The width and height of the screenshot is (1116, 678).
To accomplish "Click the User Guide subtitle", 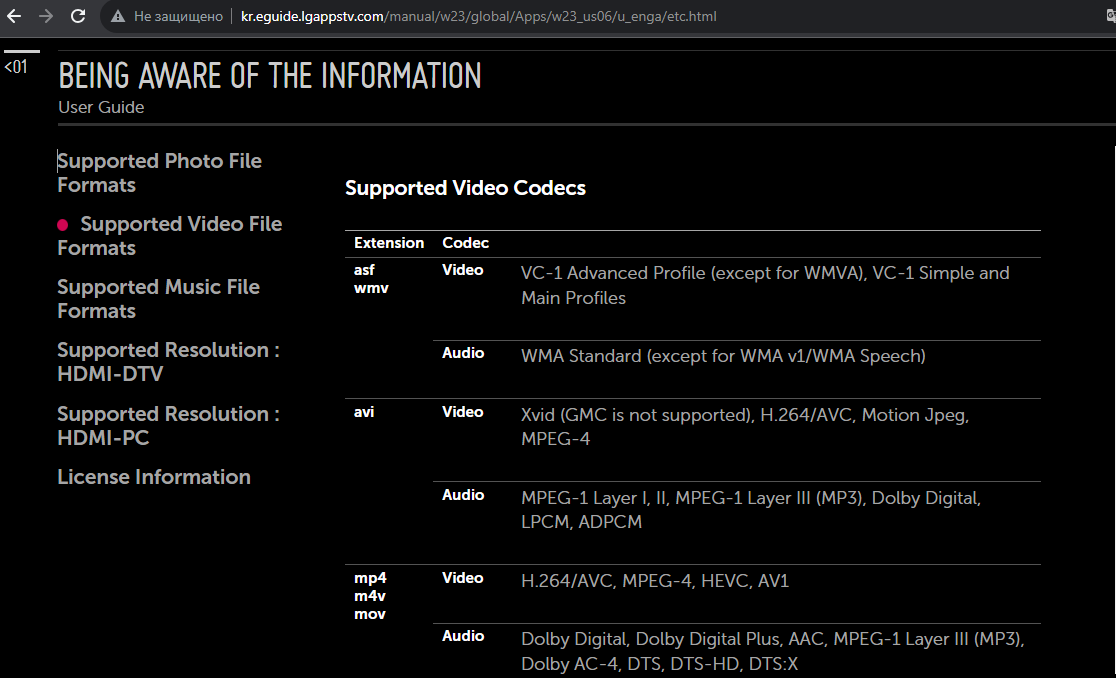I will point(101,107).
